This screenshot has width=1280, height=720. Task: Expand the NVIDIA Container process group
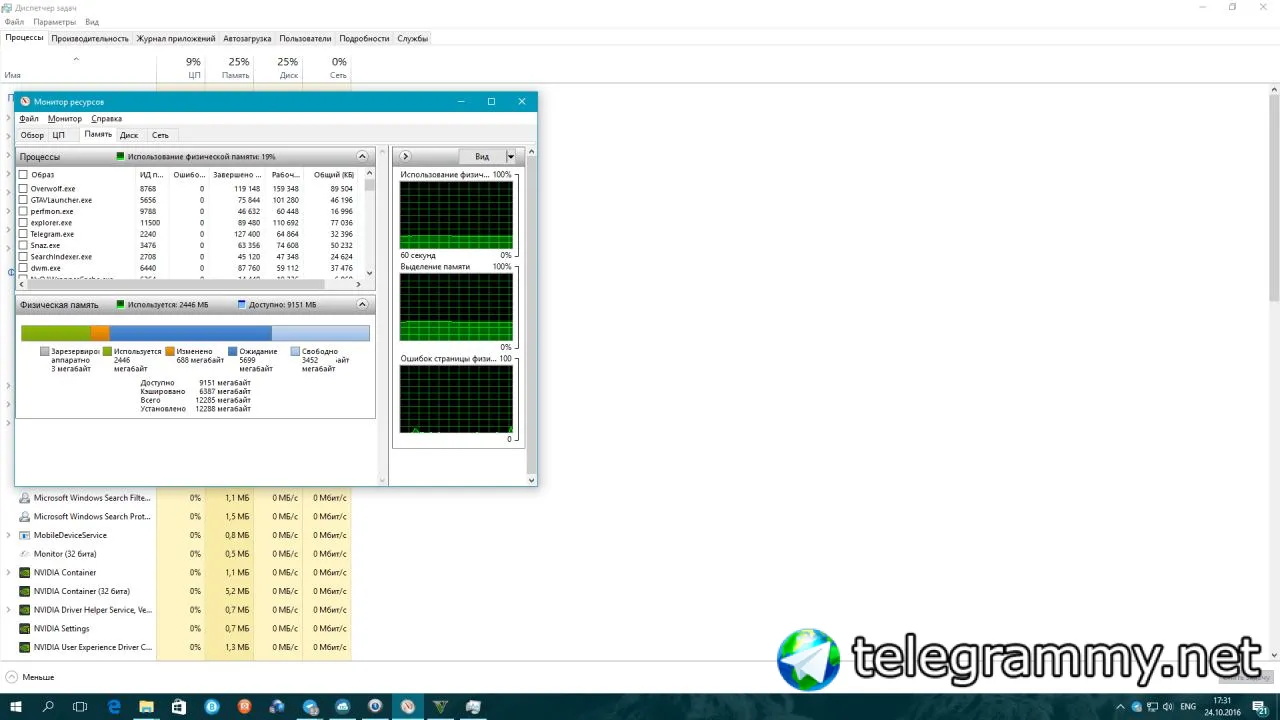tap(9, 573)
